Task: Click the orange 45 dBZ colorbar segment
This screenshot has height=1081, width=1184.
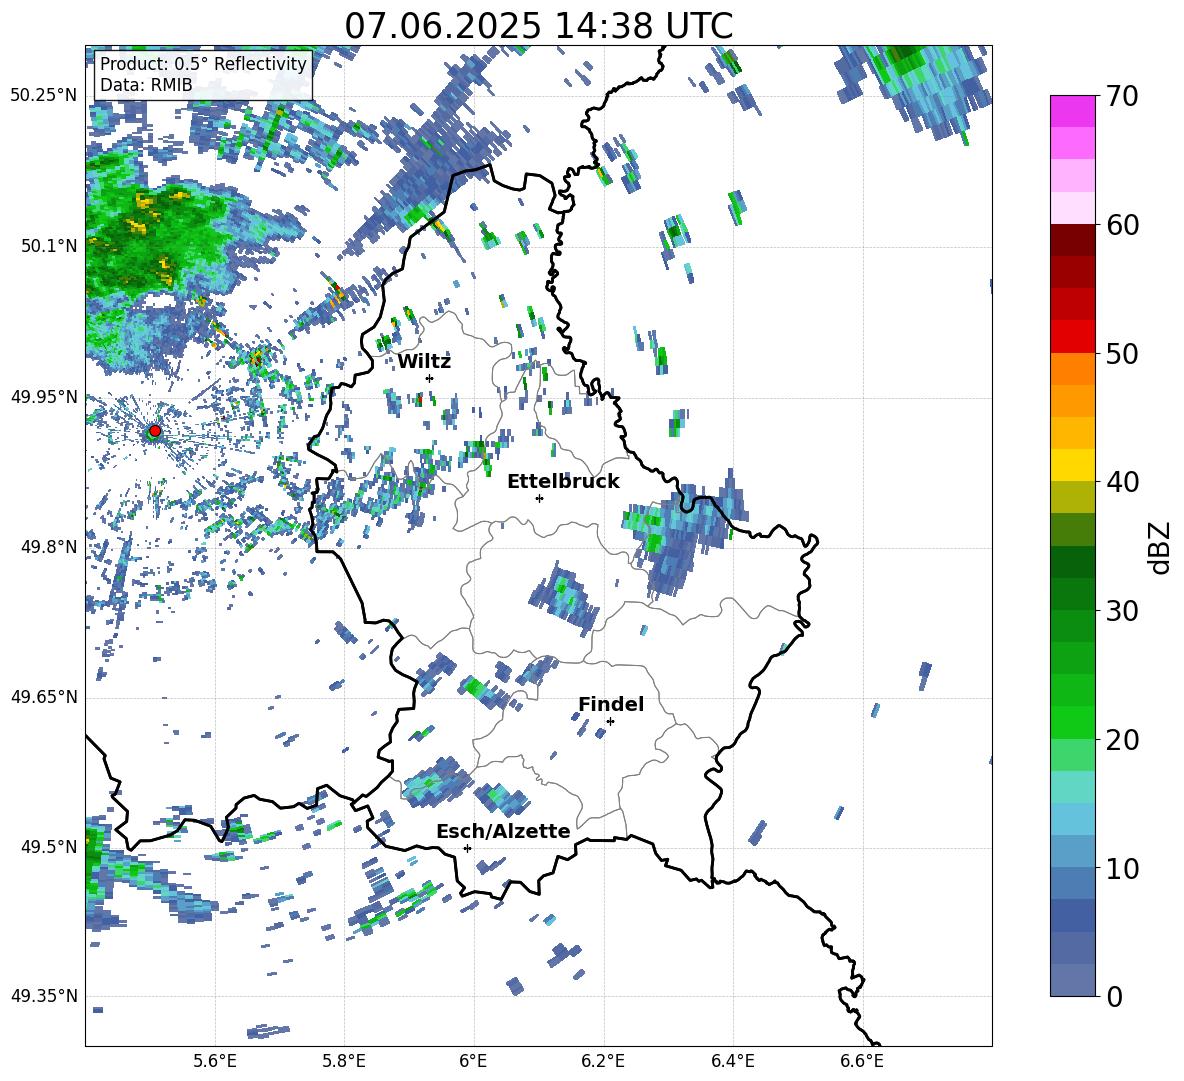Action: click(1072, 401)
